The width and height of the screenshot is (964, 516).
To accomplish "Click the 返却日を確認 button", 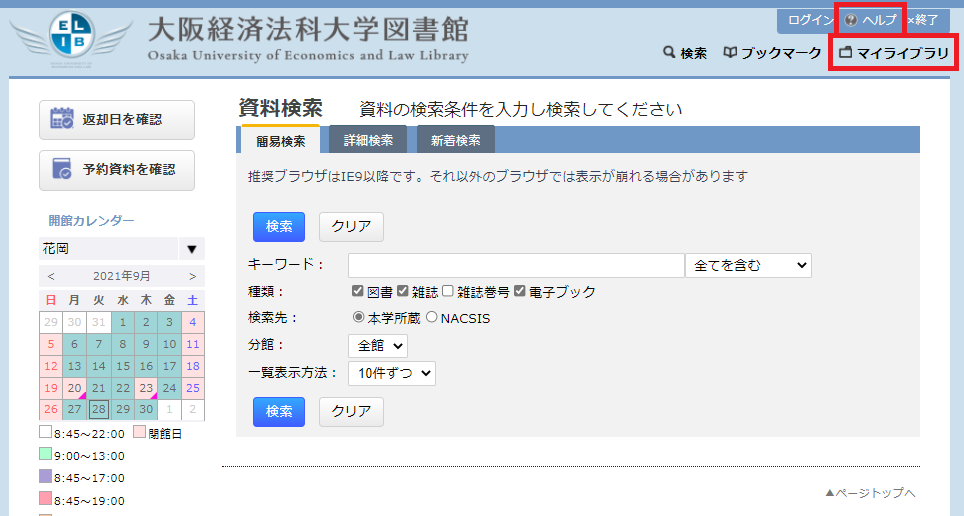I will point(117,119).
